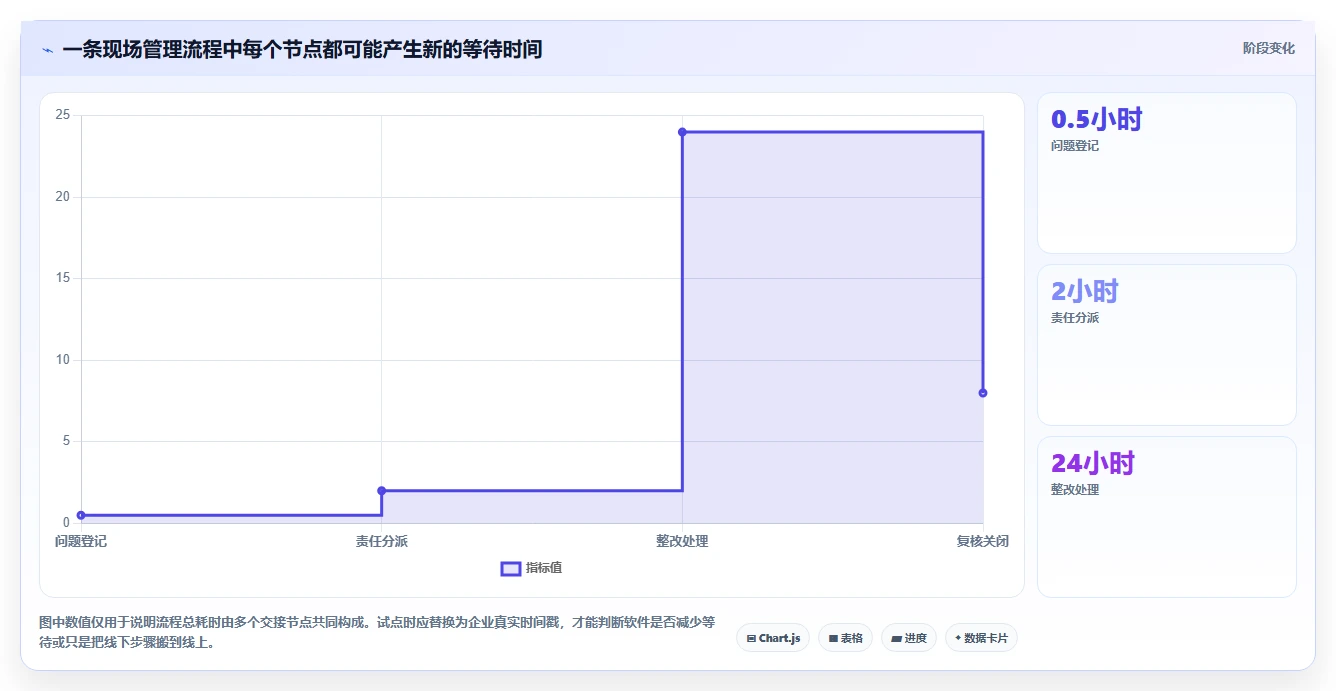Click the Chart.js tag icon
The width and height of the screenshot is (1336, 691).
[751, 638]
